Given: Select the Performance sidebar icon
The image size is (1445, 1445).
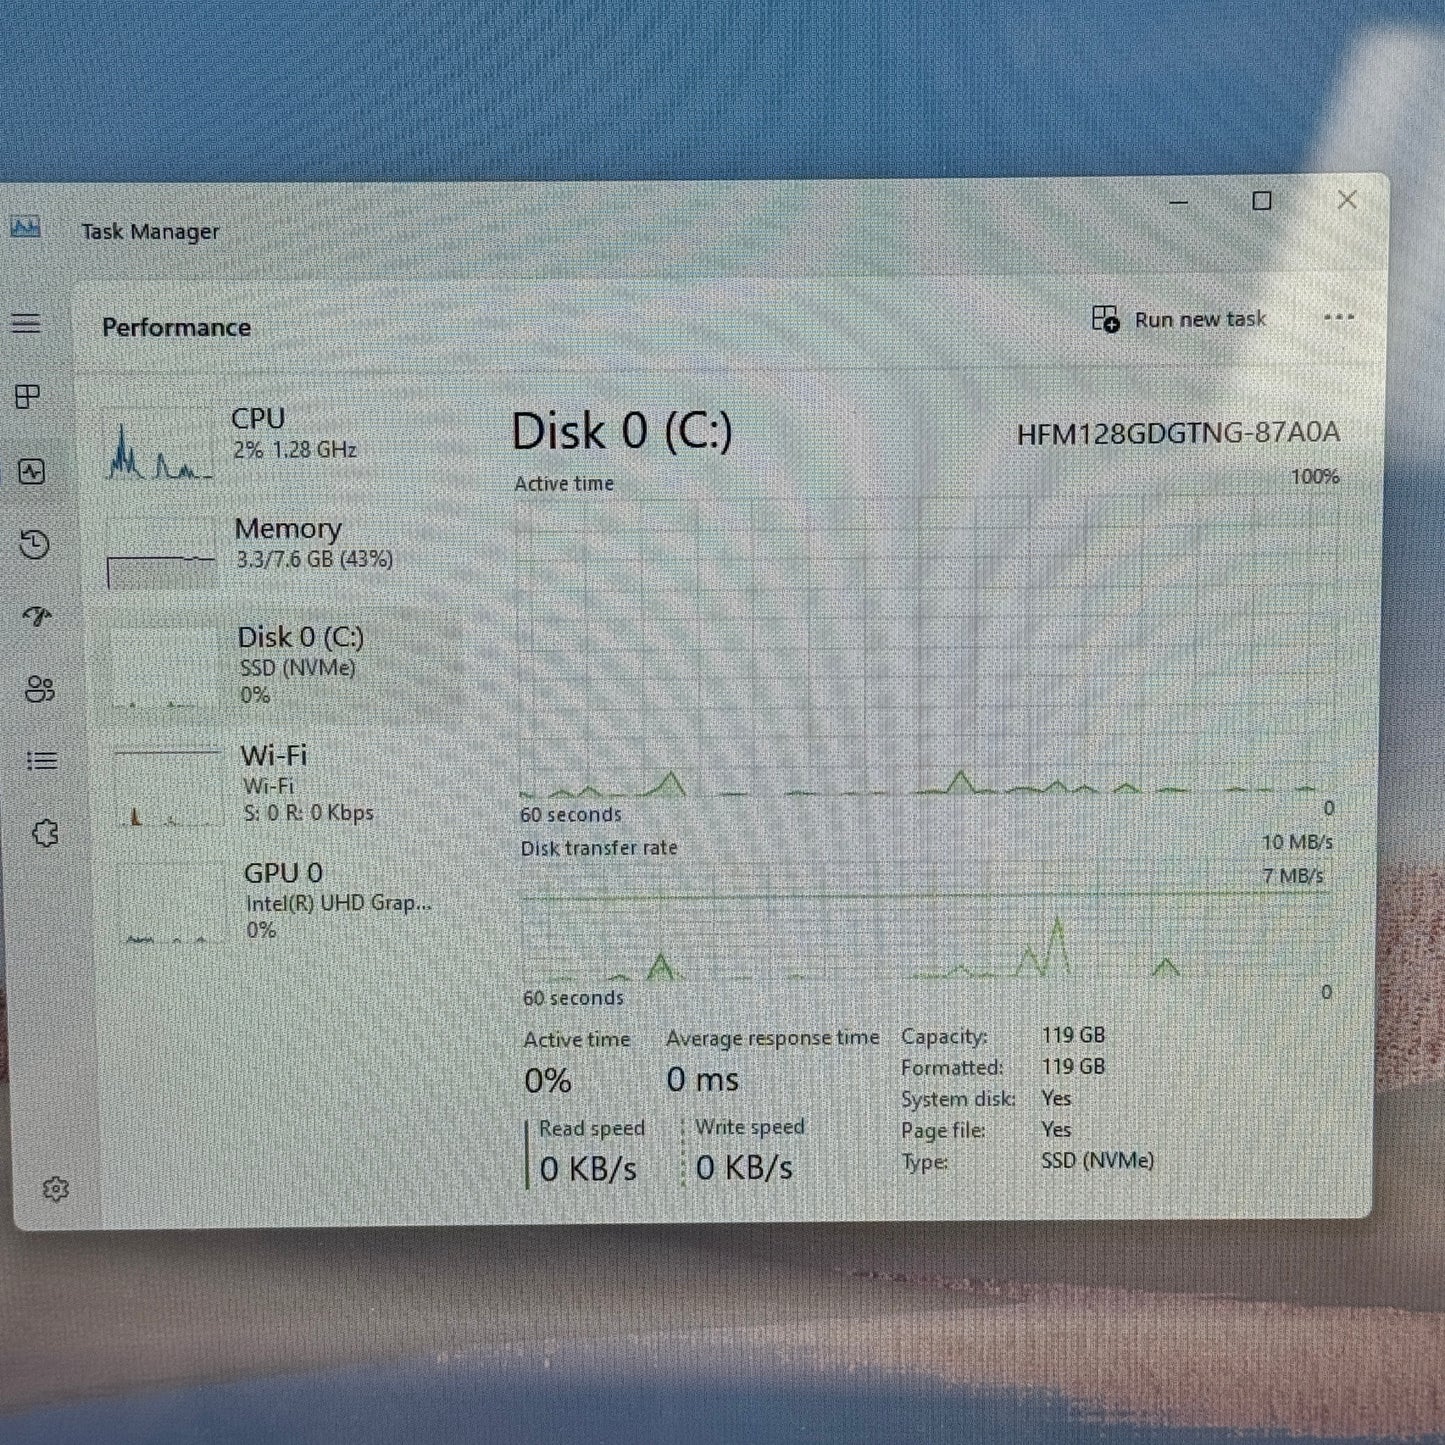Looking at the screenshot, I should [30, 472].
